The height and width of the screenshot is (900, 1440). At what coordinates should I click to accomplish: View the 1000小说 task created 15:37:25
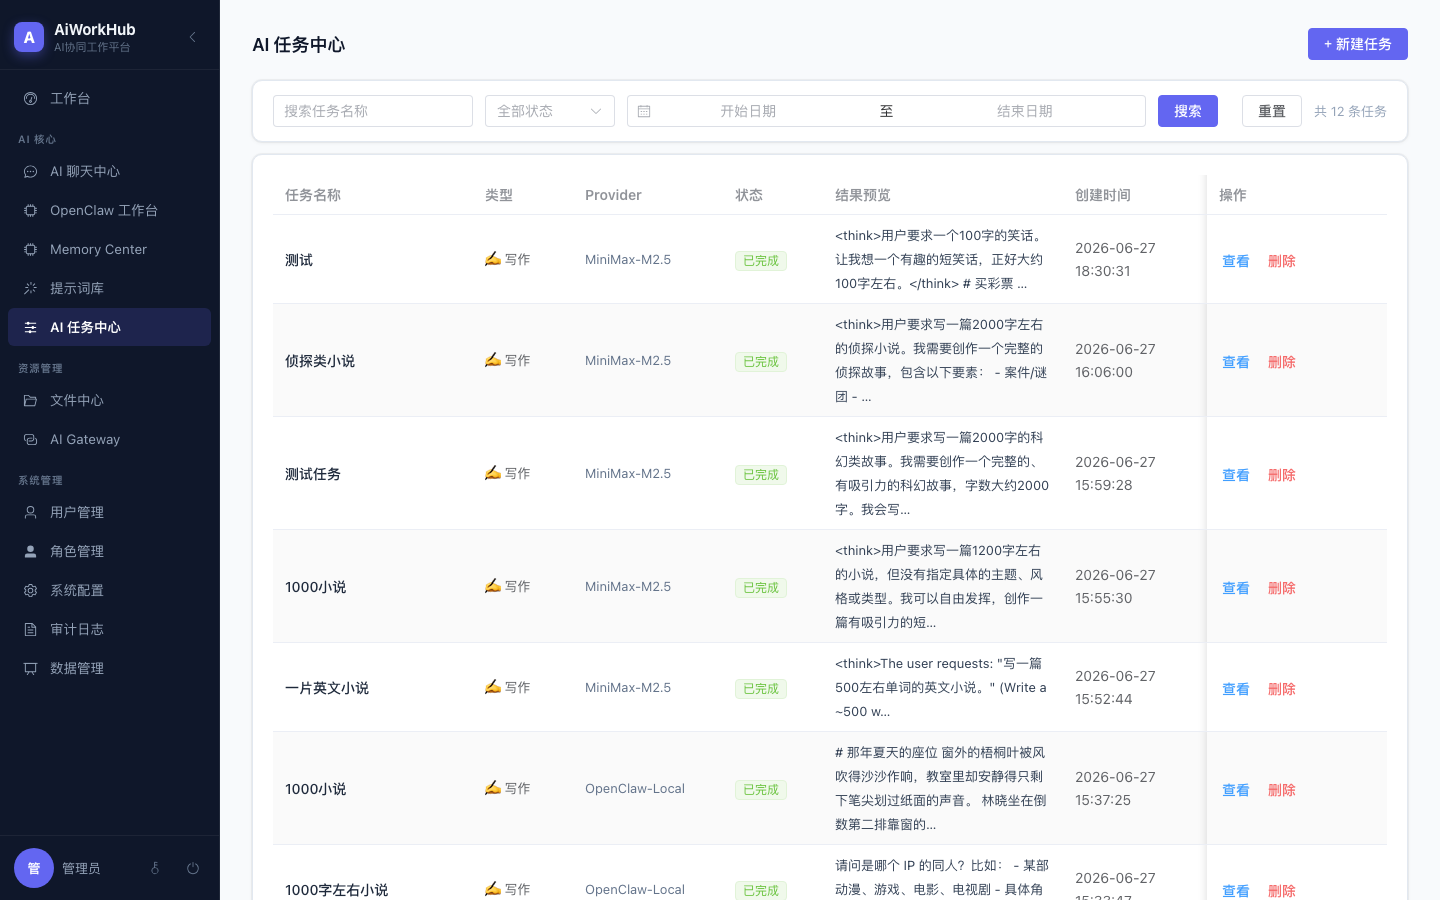coord(1236,790)
